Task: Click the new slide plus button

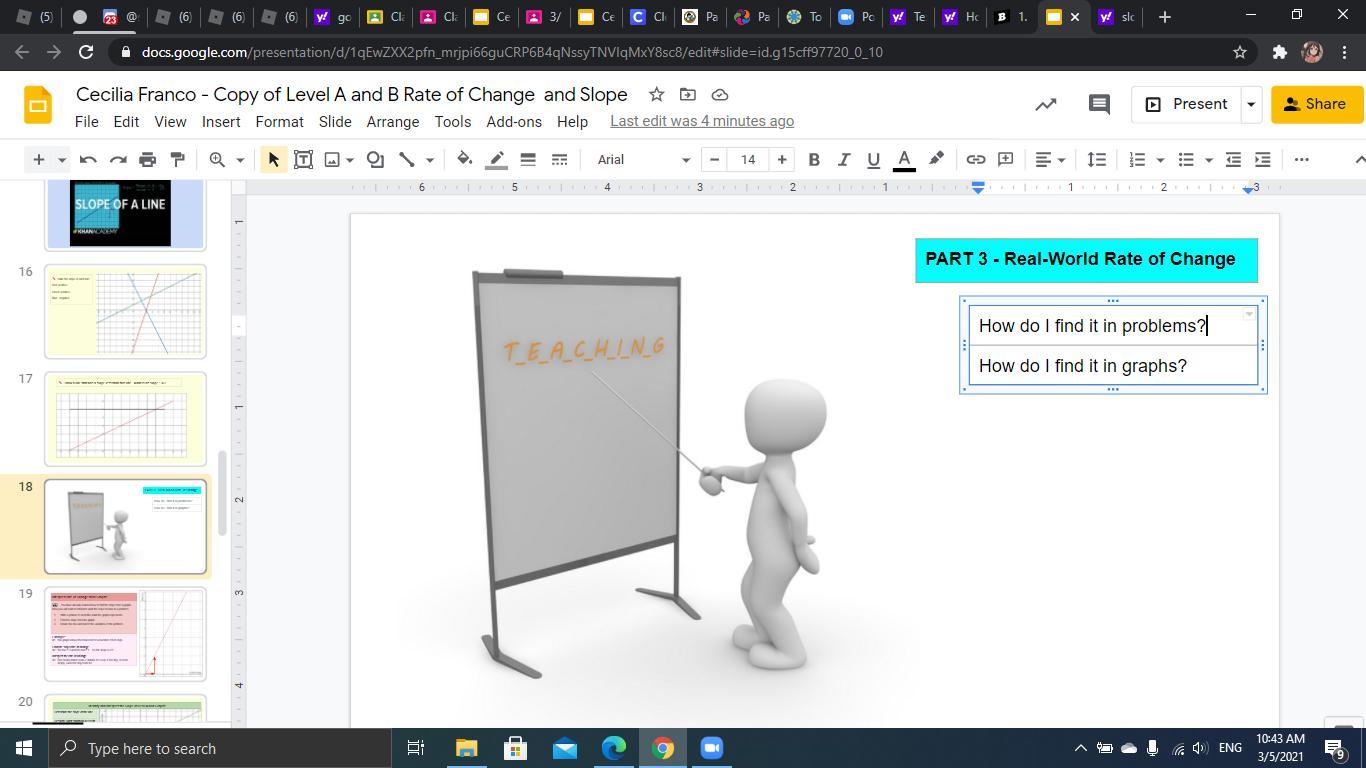Action: click(38, 160)
